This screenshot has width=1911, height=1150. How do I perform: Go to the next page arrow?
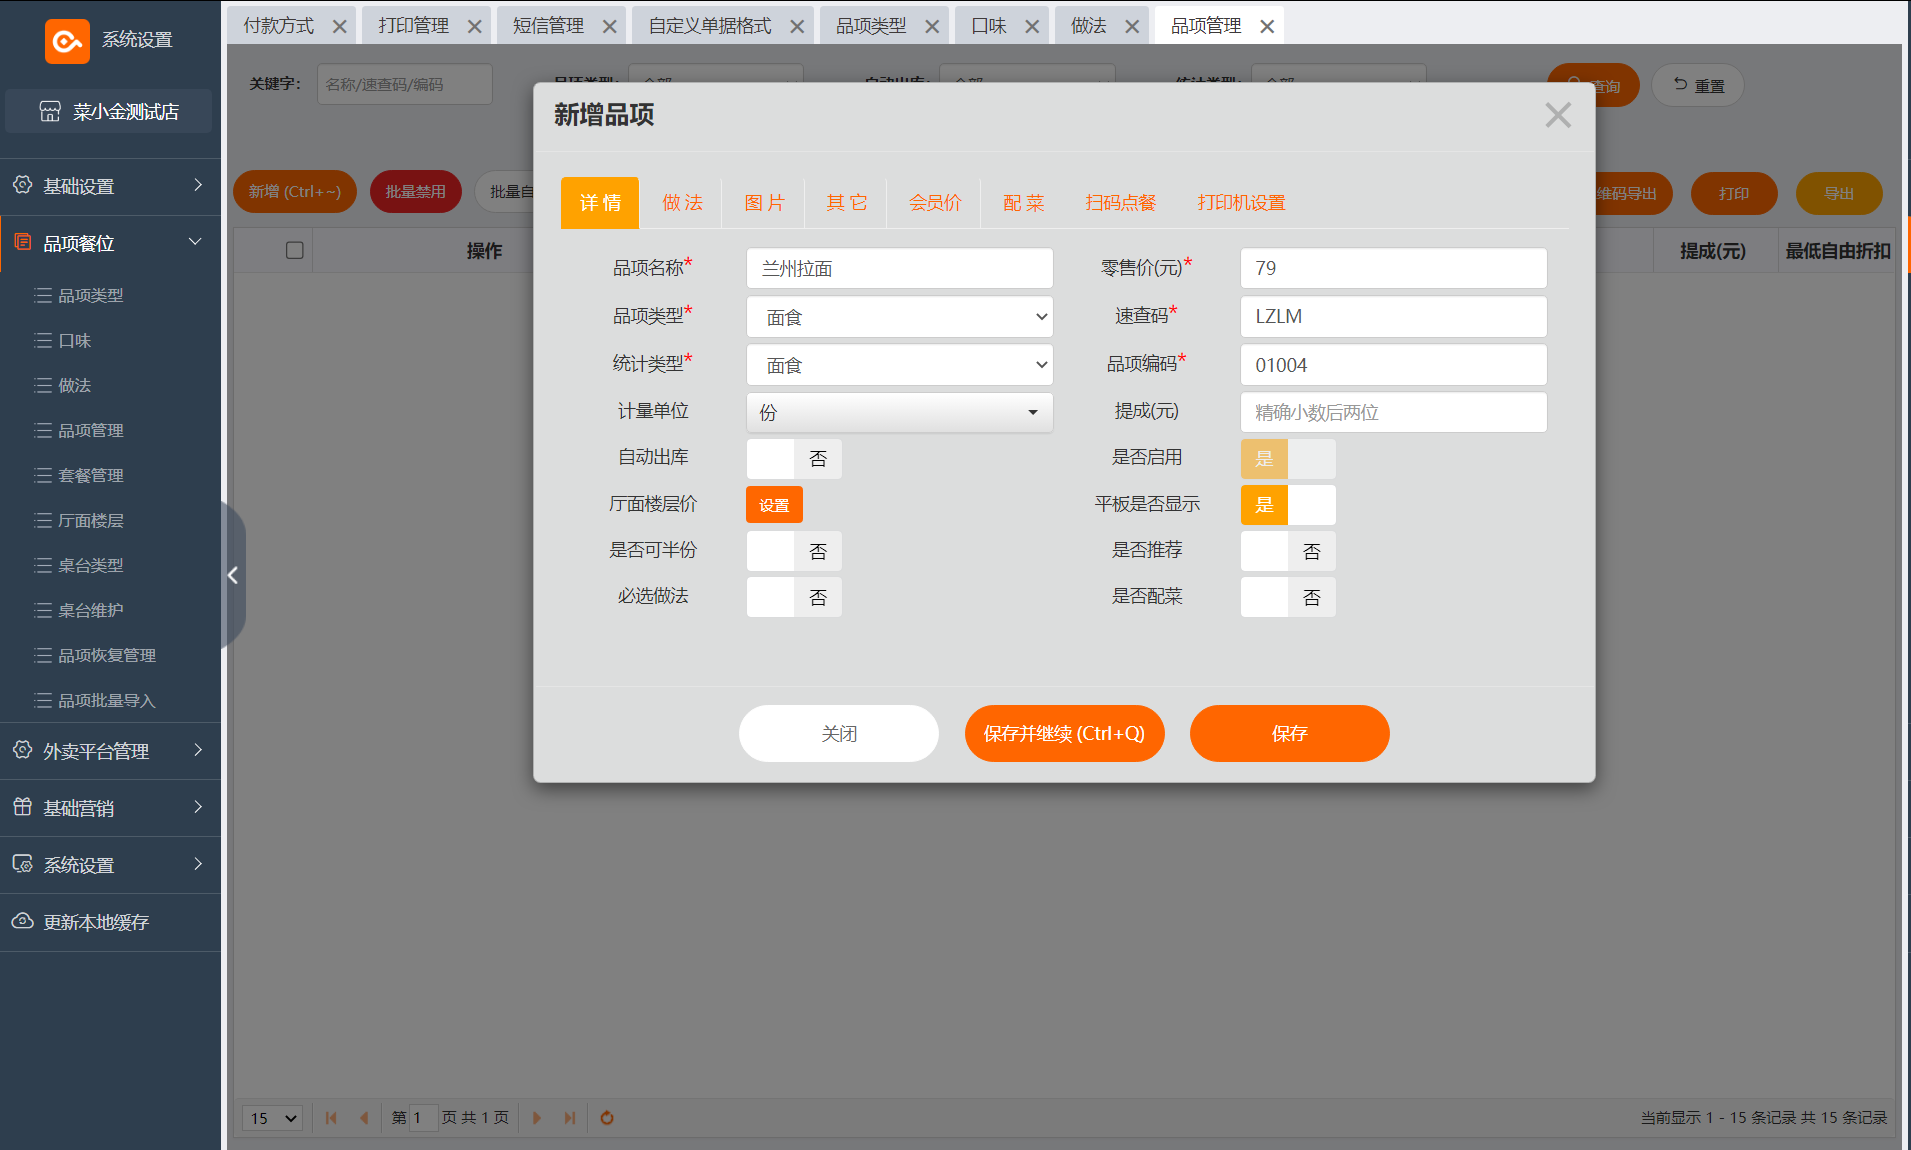[x=537, y=1118]
